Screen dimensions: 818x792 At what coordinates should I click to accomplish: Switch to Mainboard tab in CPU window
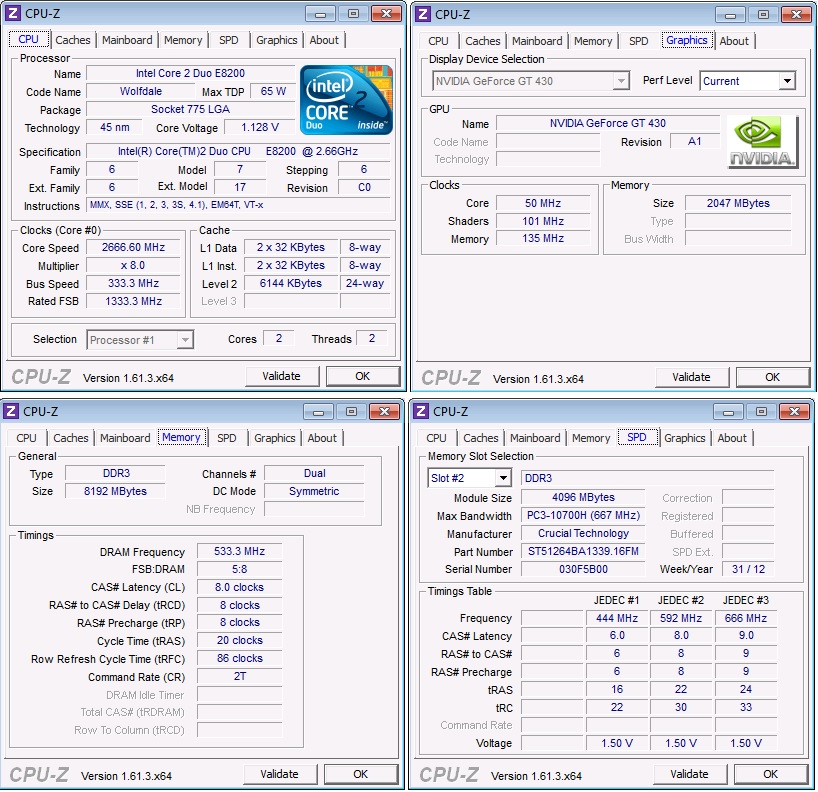point(127,40)
